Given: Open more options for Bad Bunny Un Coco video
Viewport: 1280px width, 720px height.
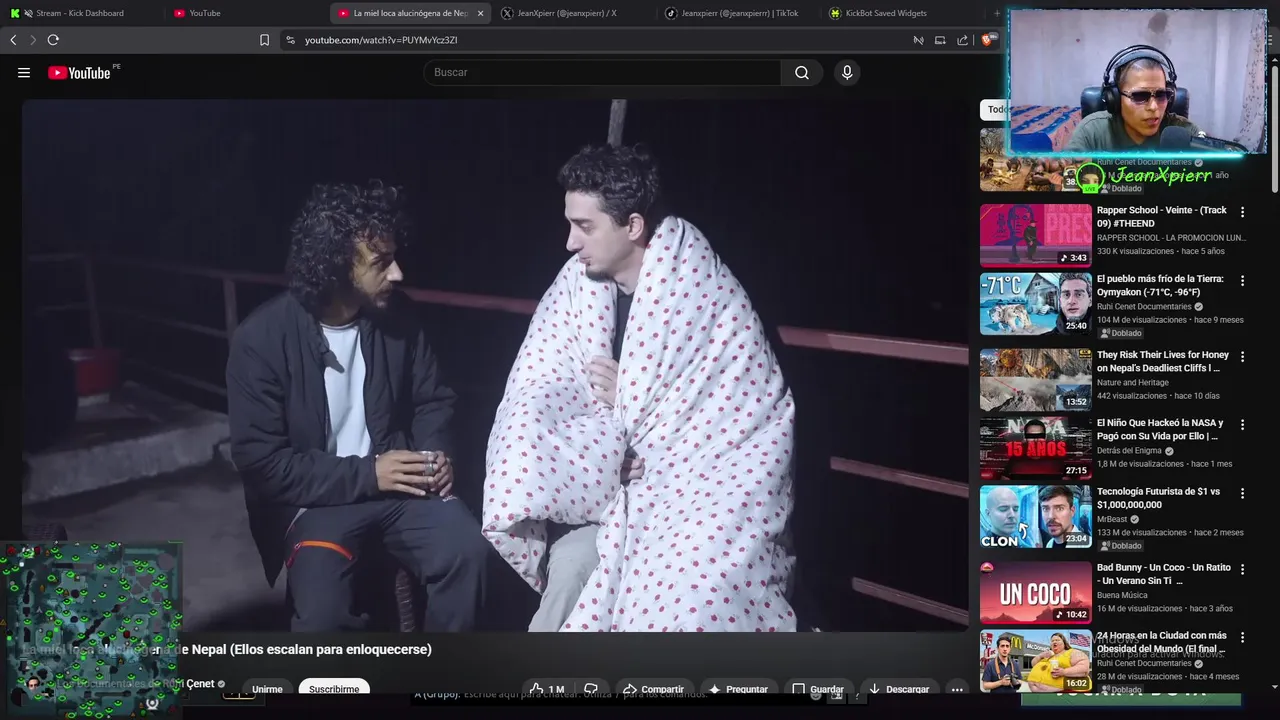Looking at the screenshot, I should (x=1242, y=569).
